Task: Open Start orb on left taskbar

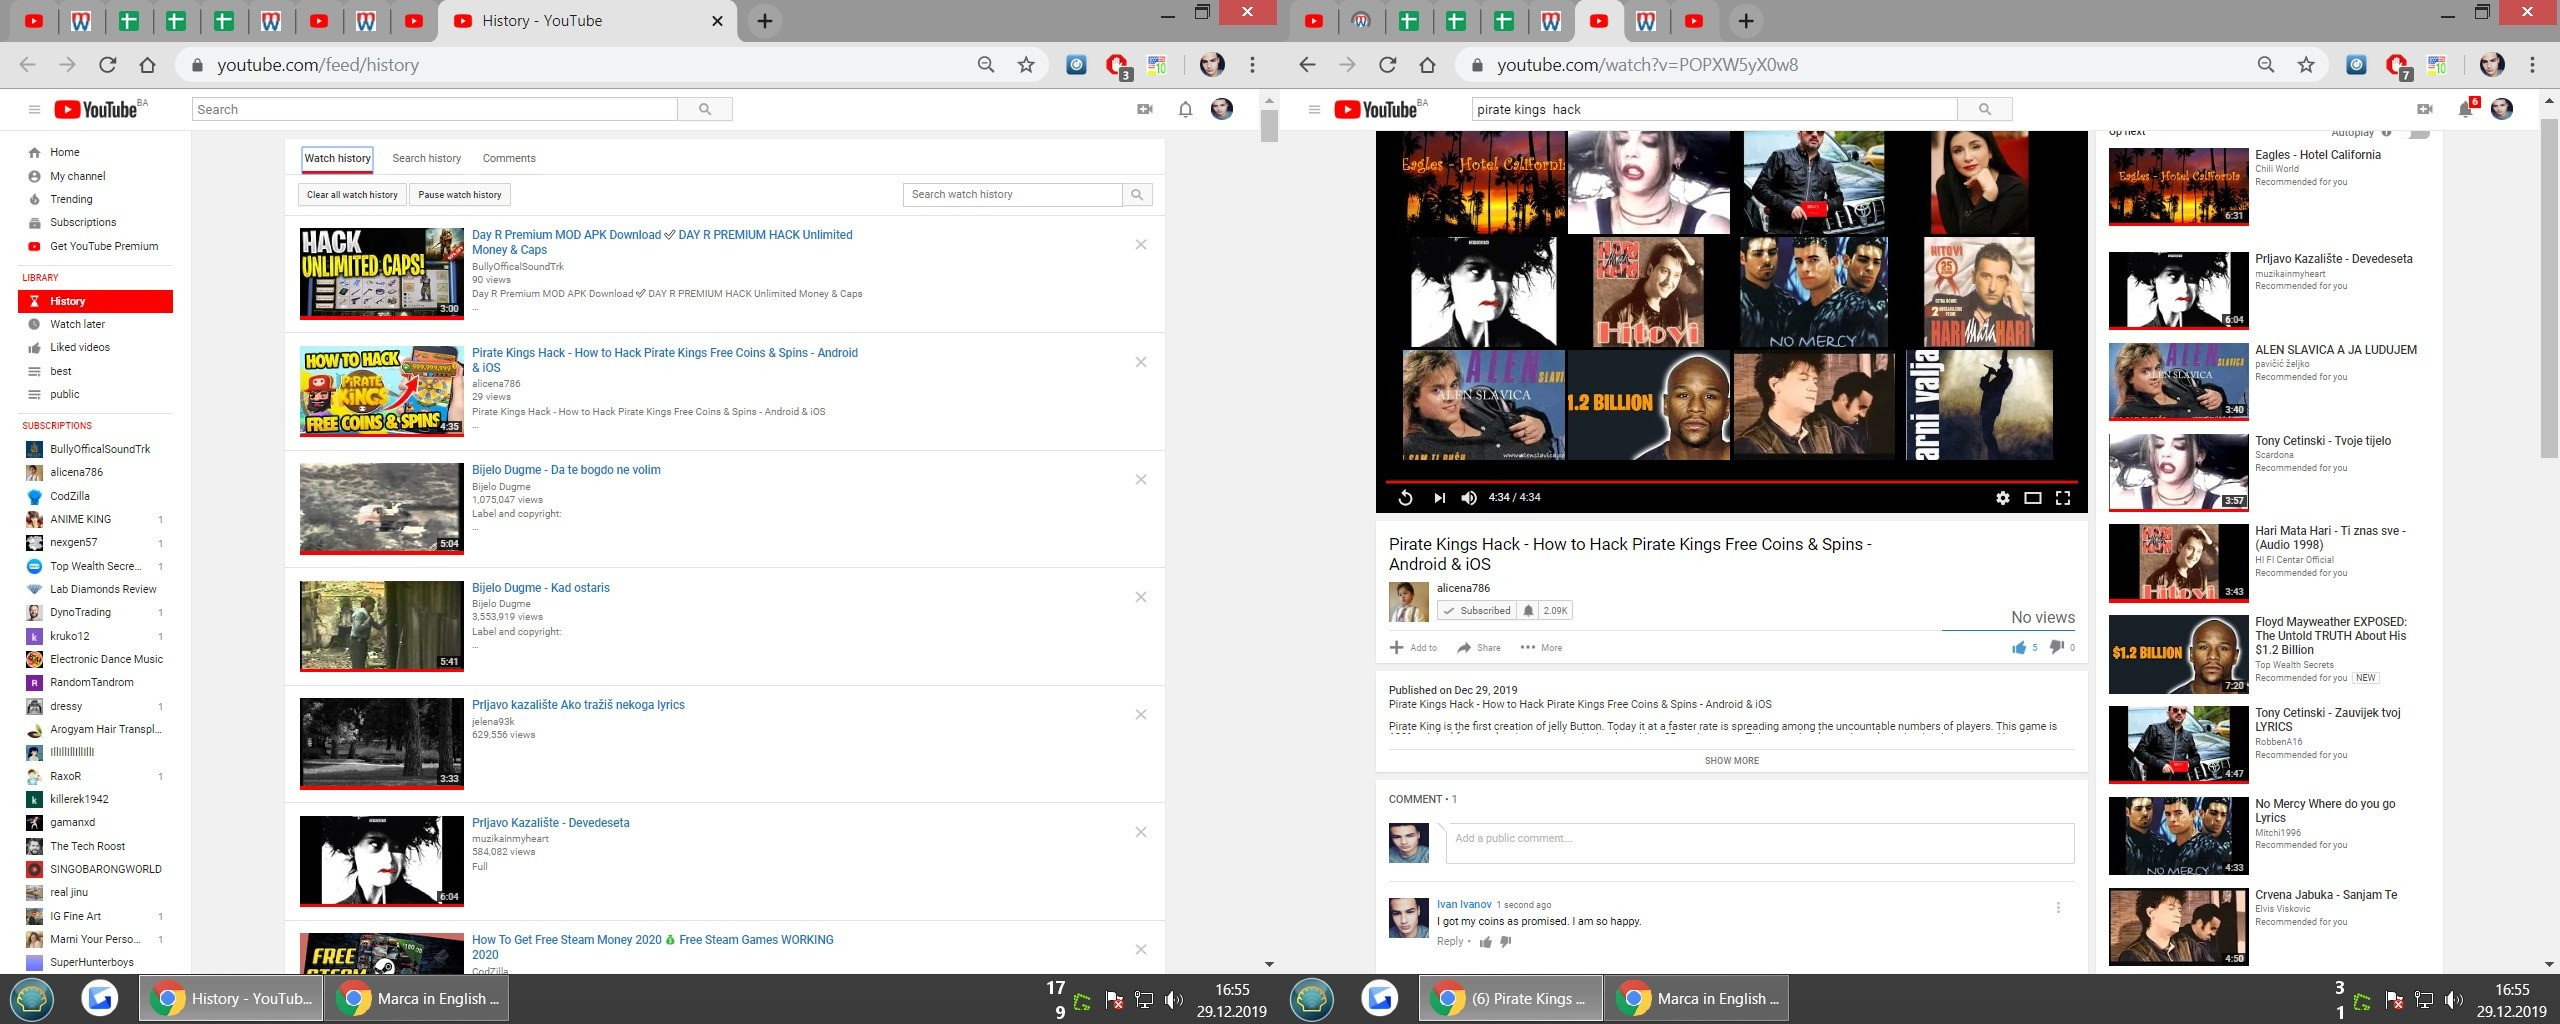Action: (x=32, y=998)
